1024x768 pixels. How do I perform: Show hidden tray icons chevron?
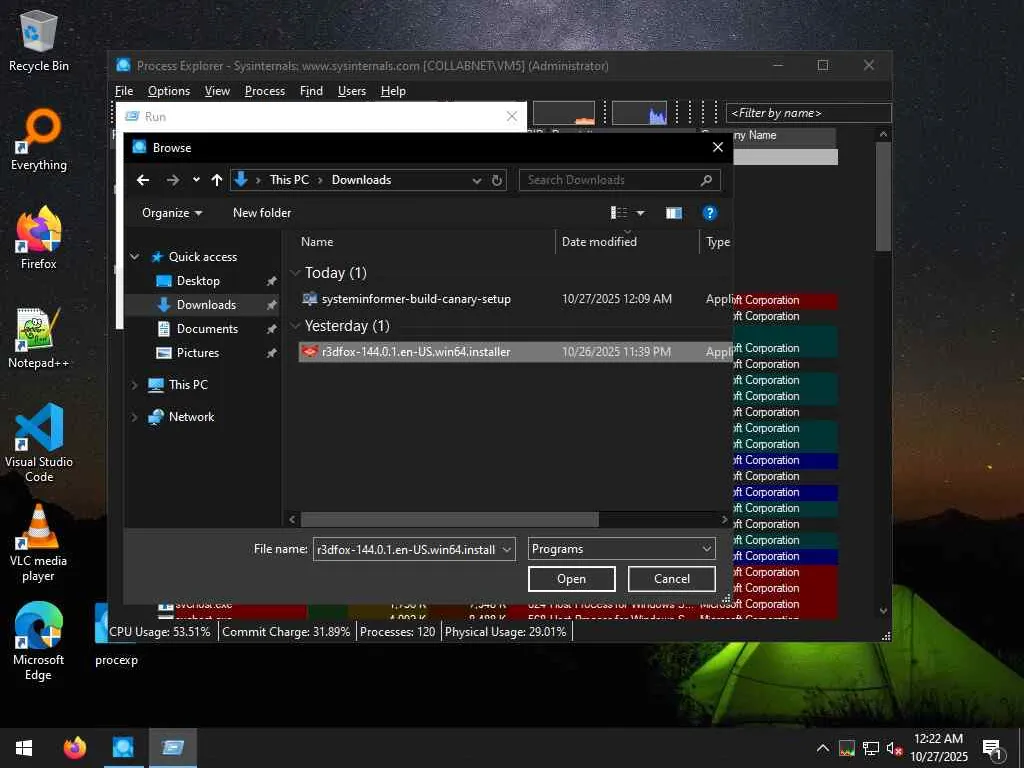pos(823,748)
